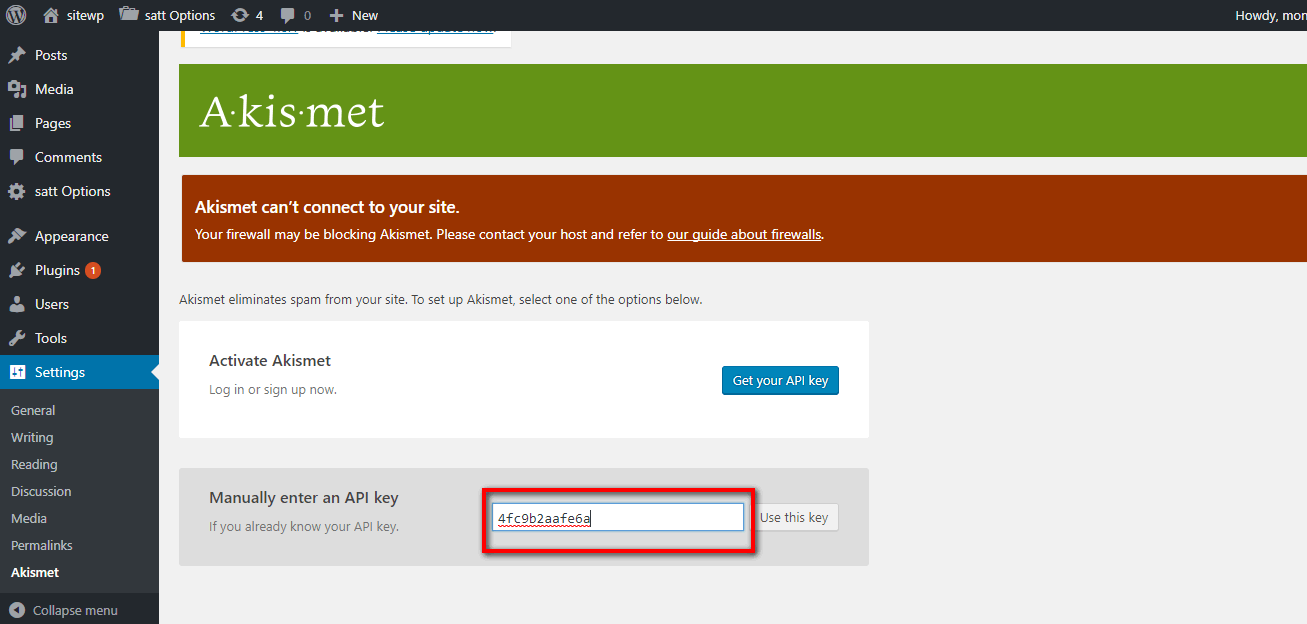Screen dimensions: 1307x624
Task: Focus the API key input field
Action: (x=618, y=517)
